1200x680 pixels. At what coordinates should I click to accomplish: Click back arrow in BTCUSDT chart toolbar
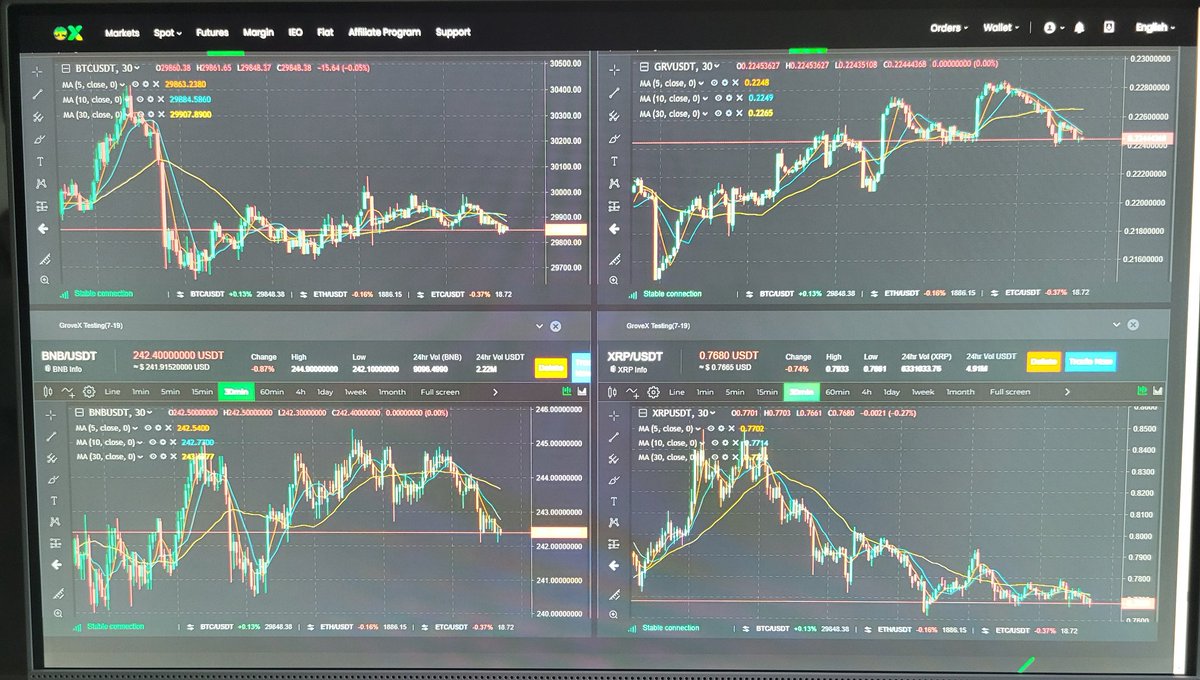click(x=42, y=229)
